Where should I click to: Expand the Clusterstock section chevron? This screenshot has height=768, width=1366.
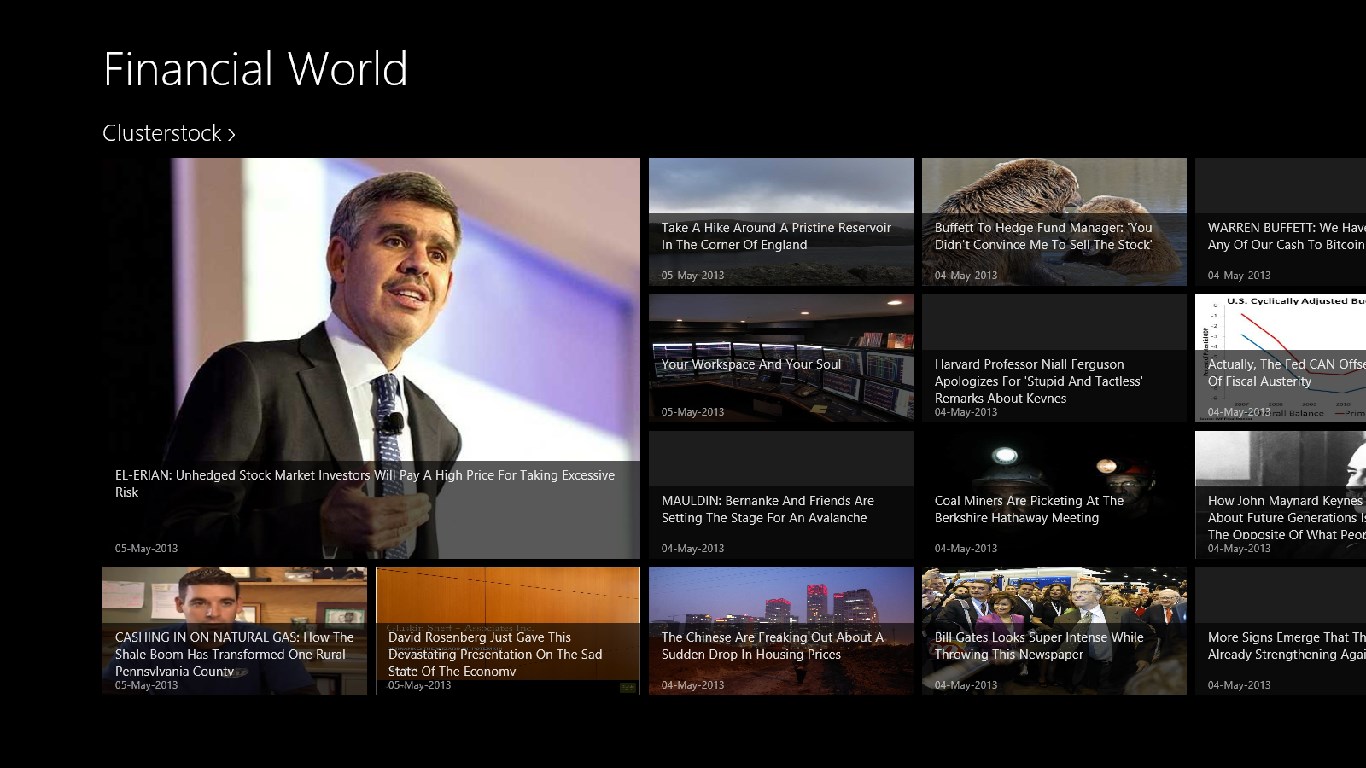coord(231,134)
